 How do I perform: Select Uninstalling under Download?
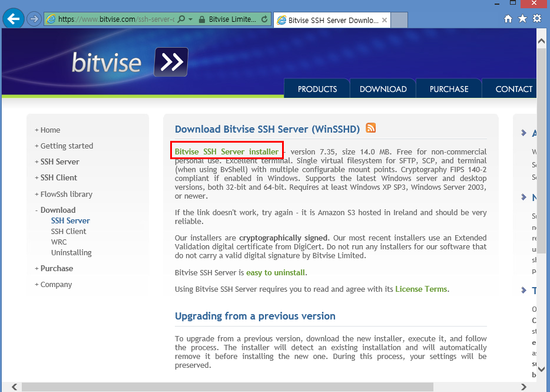tap(71, 252)
